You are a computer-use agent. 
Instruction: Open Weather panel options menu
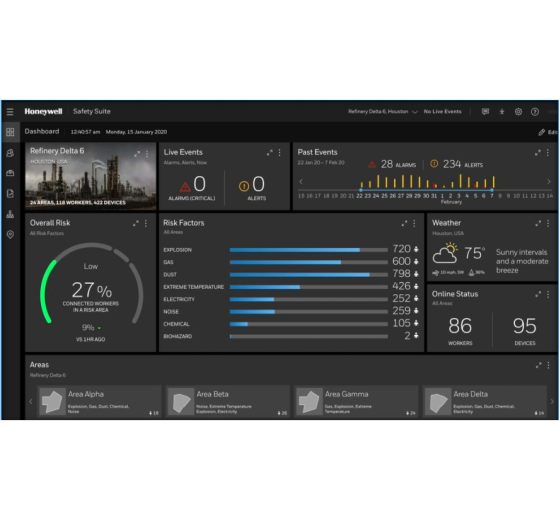(x=548, y=224)
